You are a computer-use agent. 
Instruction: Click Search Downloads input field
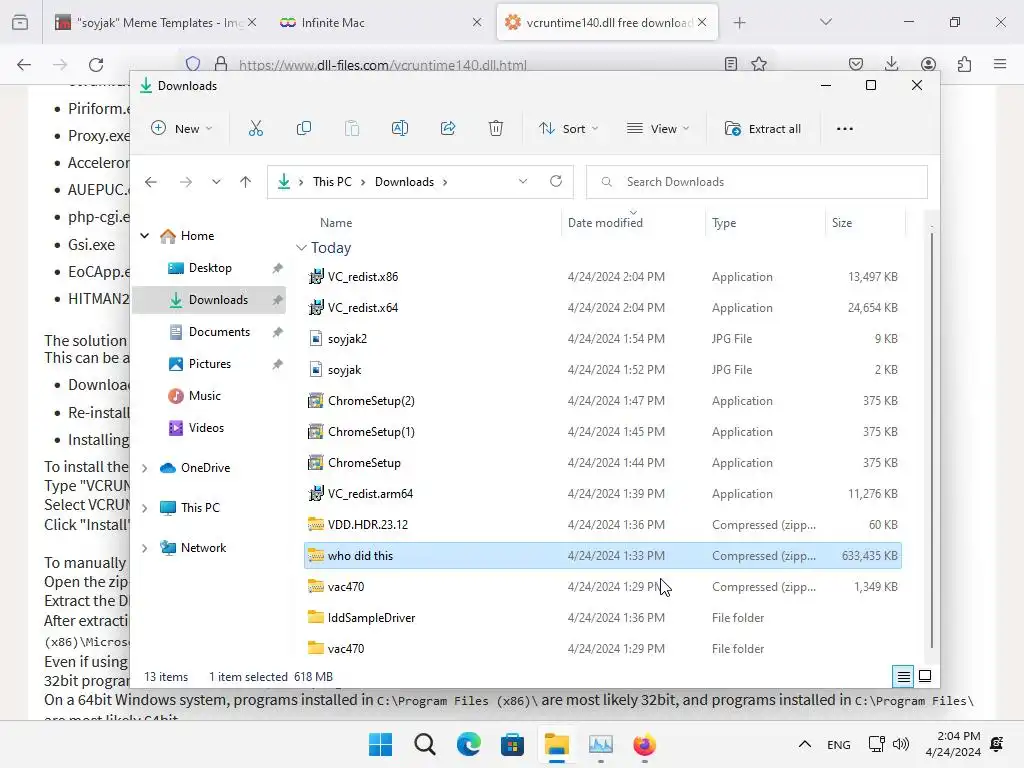[x=757, y=182]
